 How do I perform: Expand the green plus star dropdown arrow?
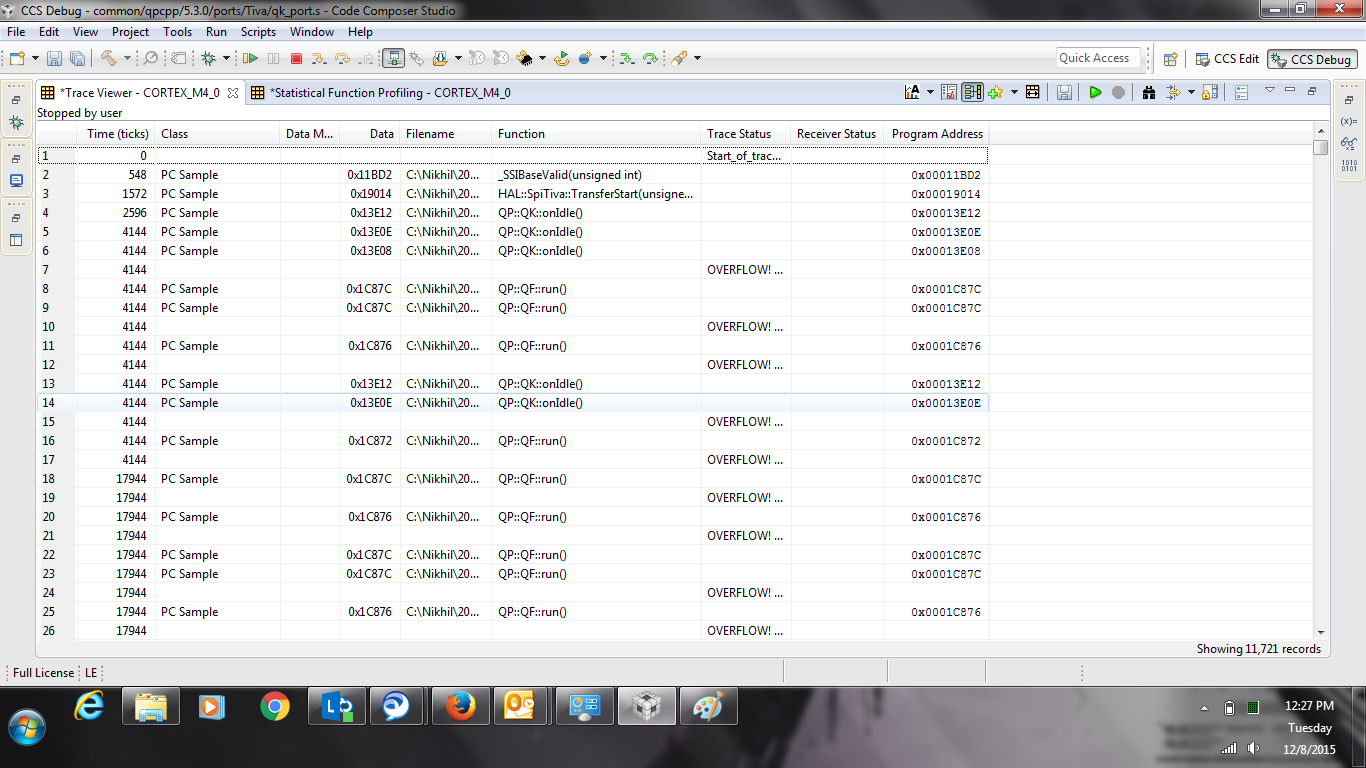point(1014,93)
